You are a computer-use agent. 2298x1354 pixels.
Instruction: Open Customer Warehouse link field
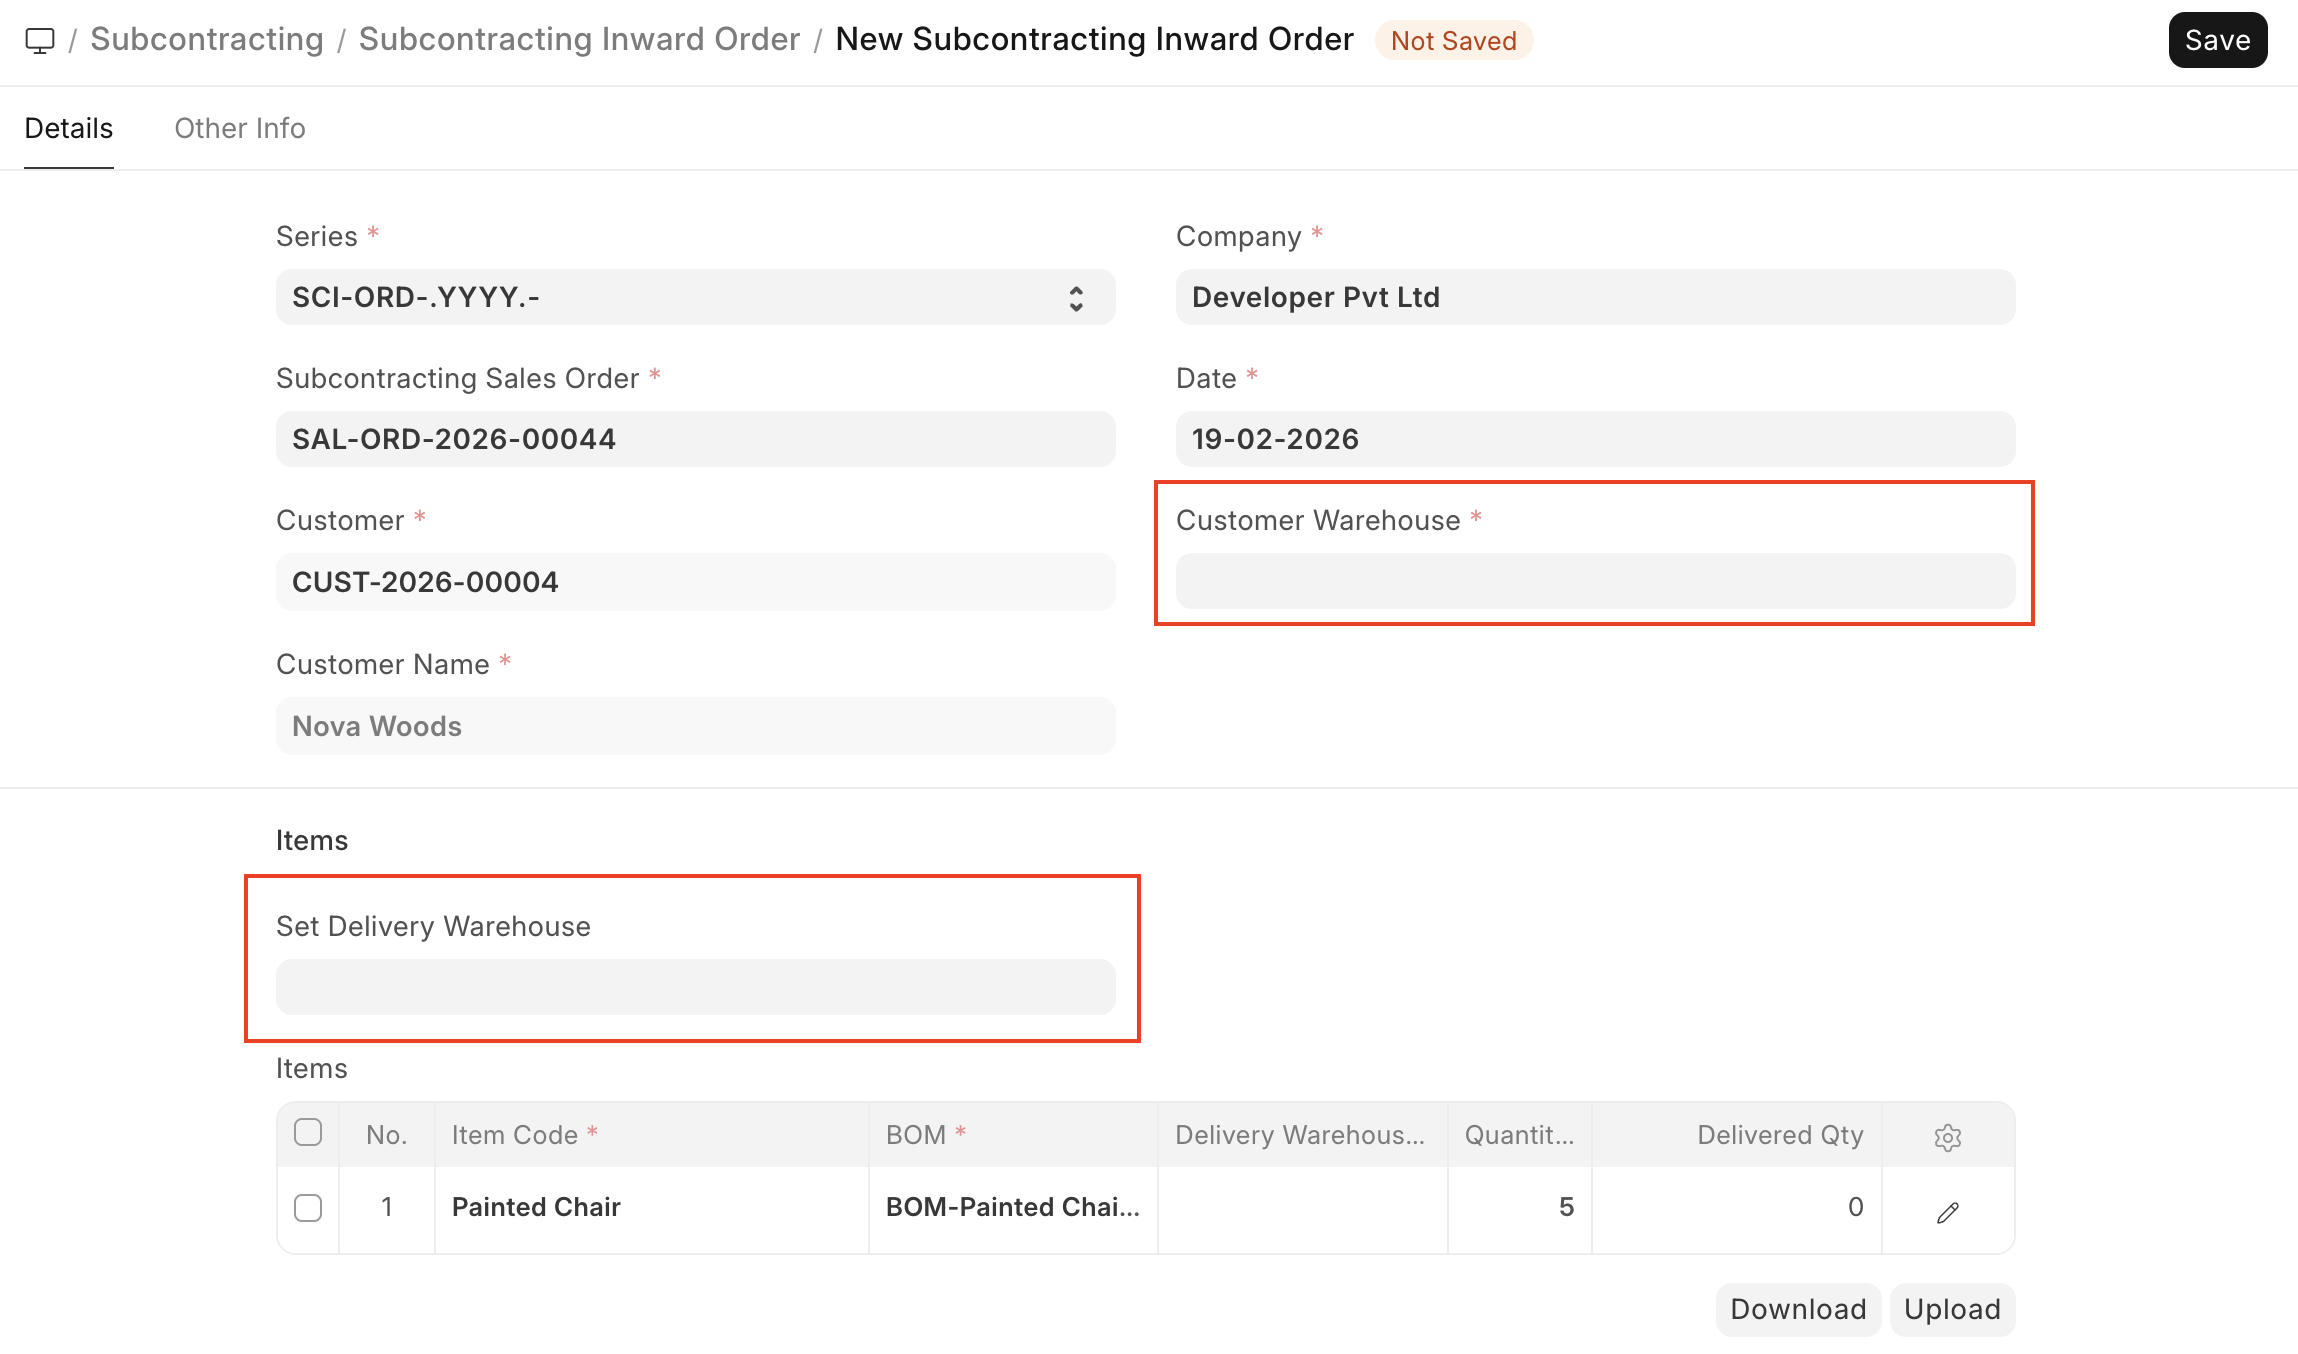click(x=1595, y=582)
